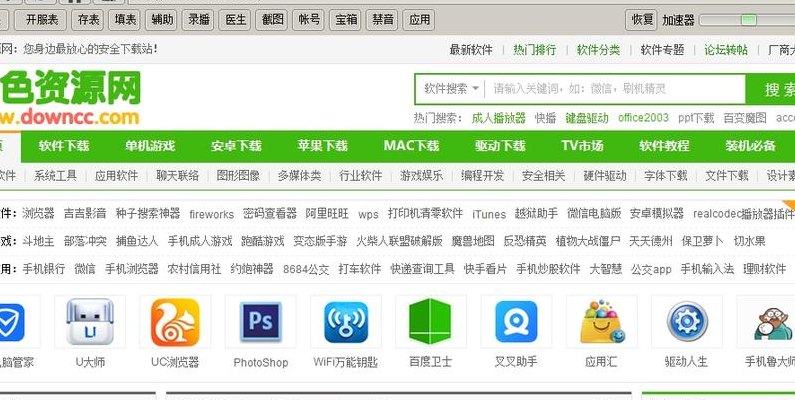
Task: Click the 录播 toolbar button
Action: (x=199, y=20)
